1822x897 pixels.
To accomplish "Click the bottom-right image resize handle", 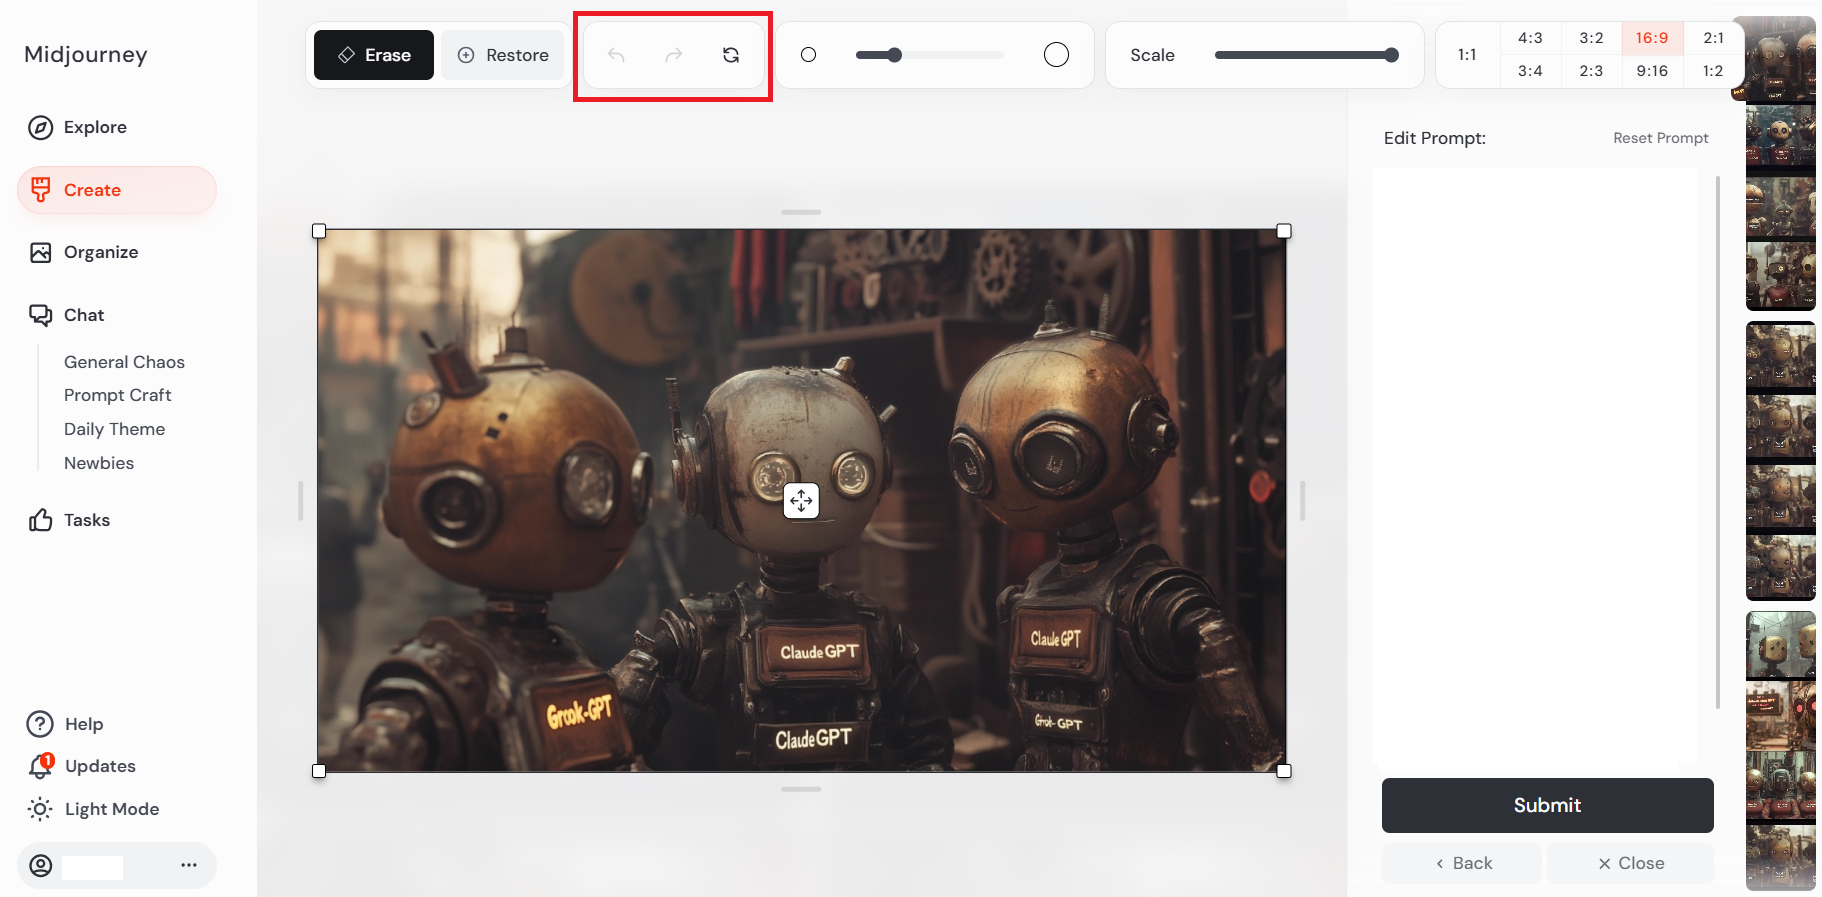I will [1284, 771].
